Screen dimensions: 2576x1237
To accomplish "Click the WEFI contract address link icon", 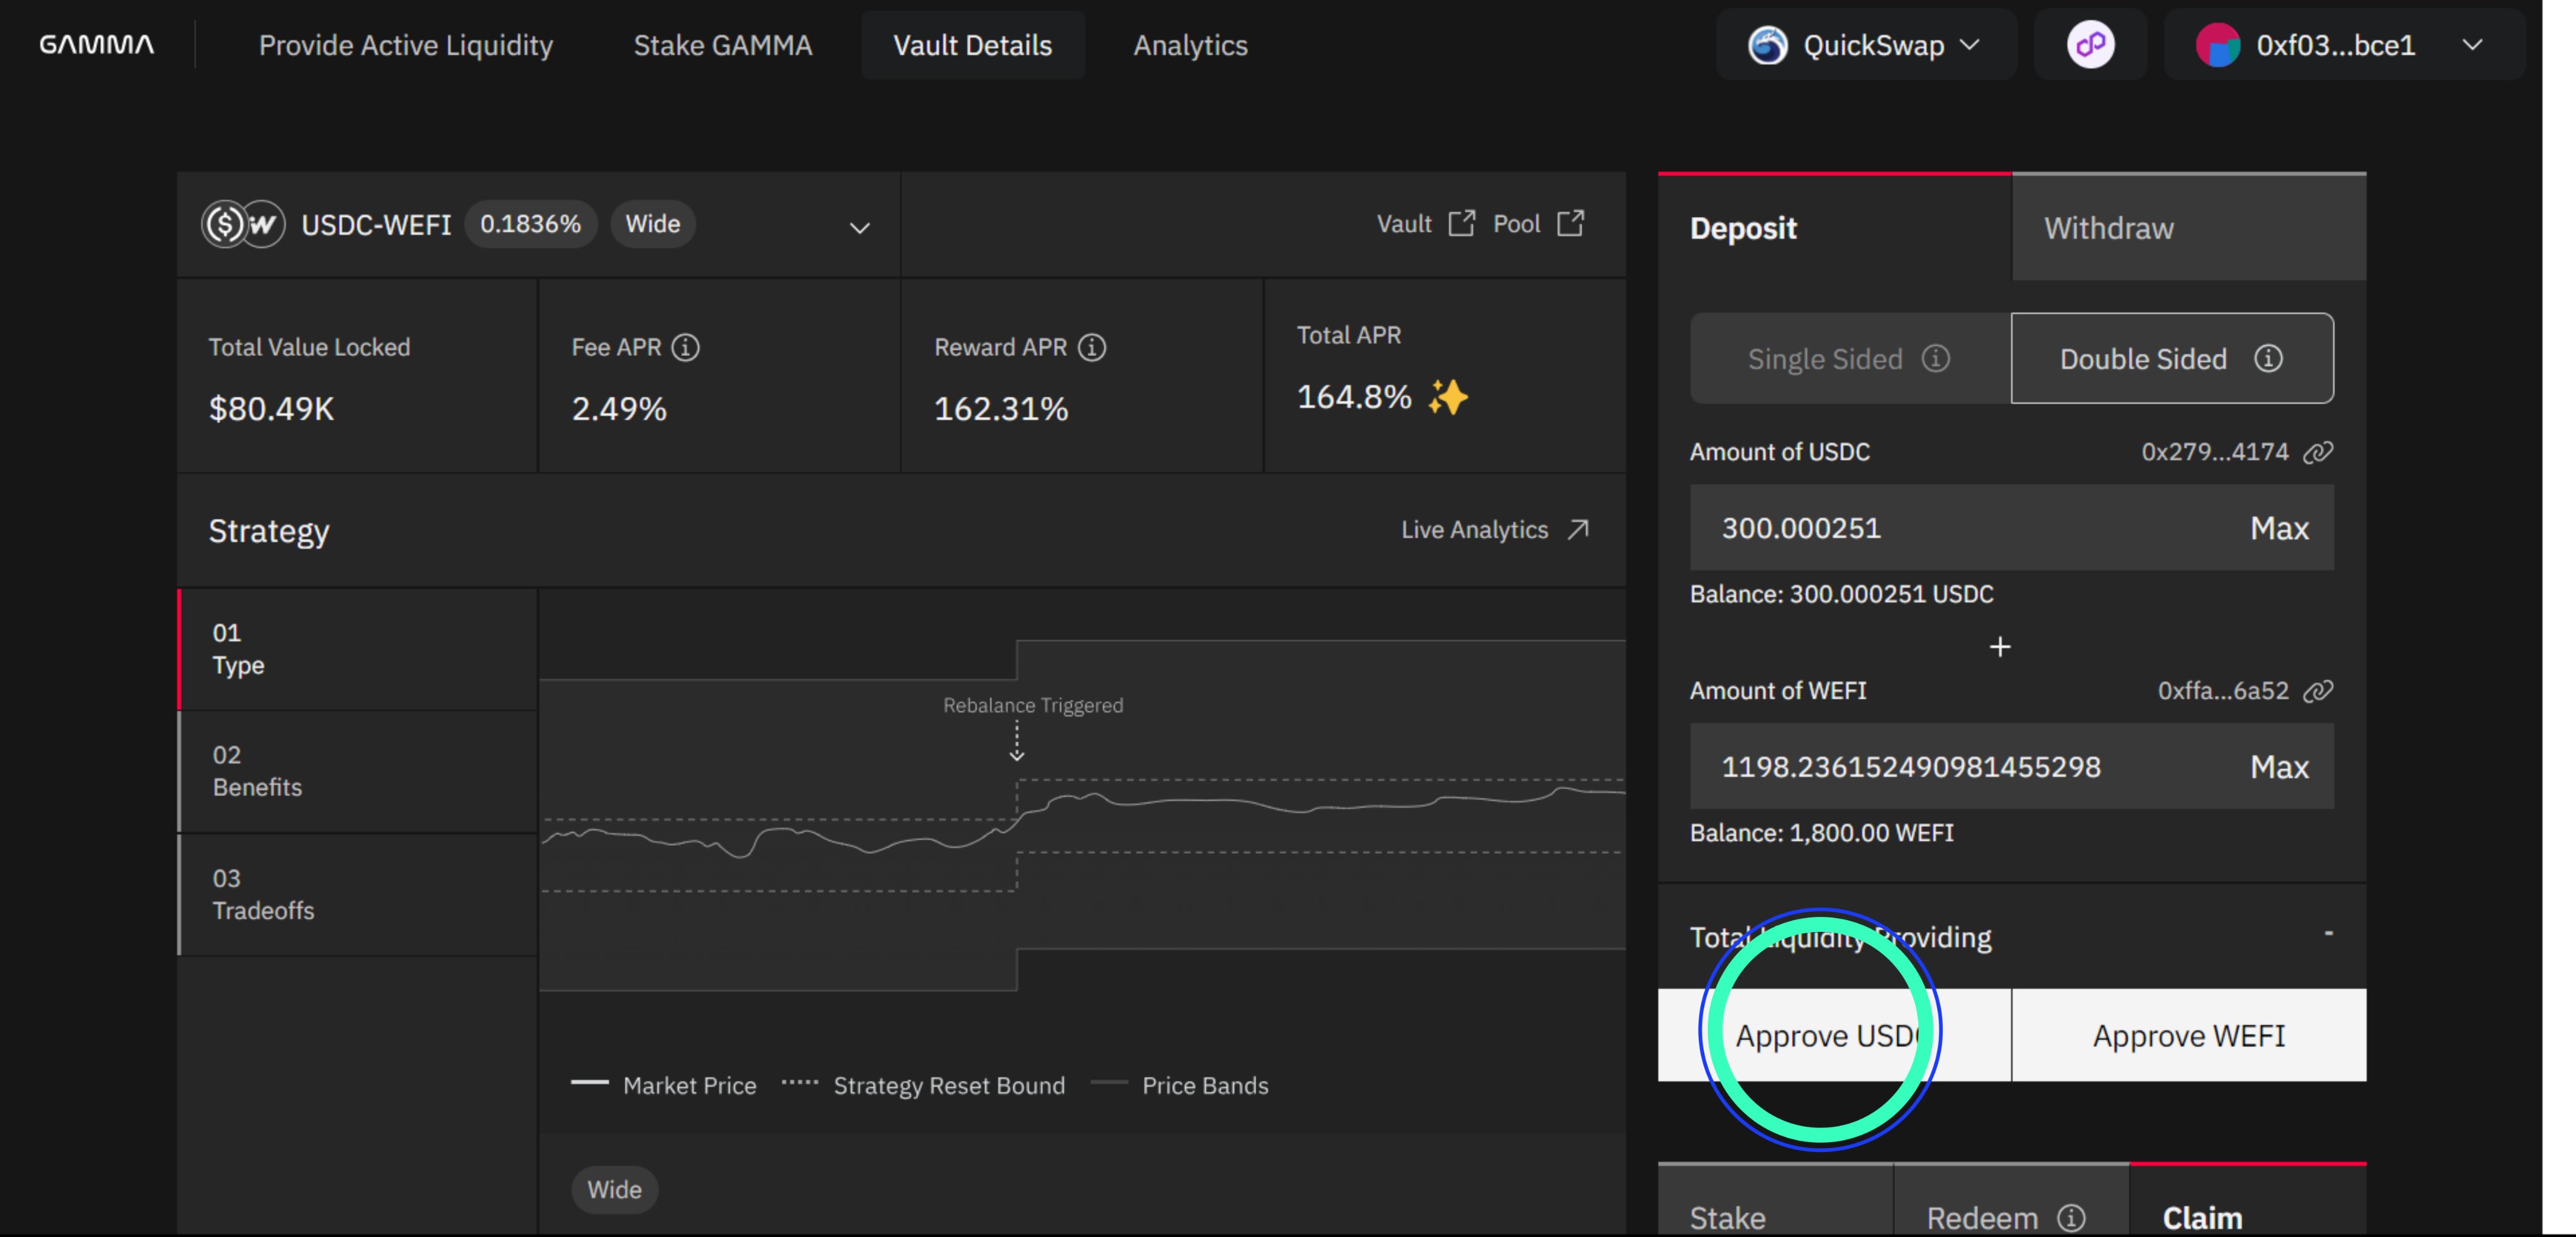I will coord(2318,691).
